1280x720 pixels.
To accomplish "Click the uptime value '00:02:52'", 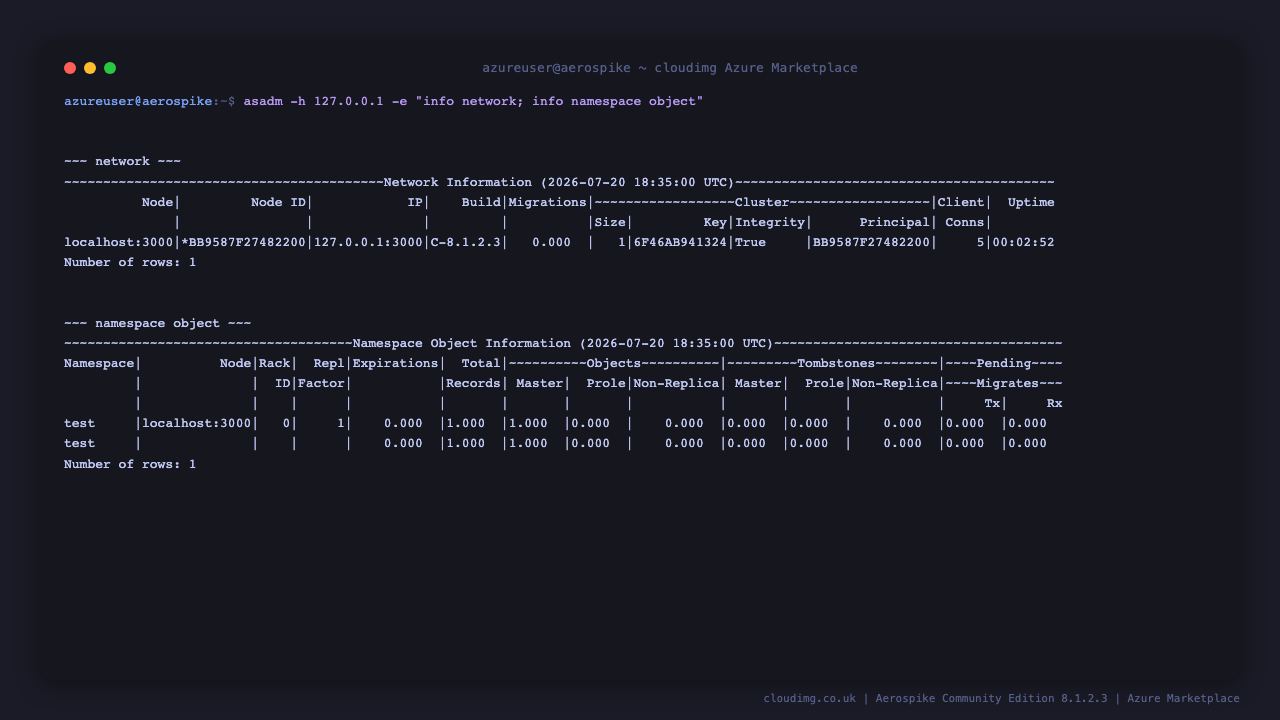I will pyautogui.click(x=1023, y=242).
